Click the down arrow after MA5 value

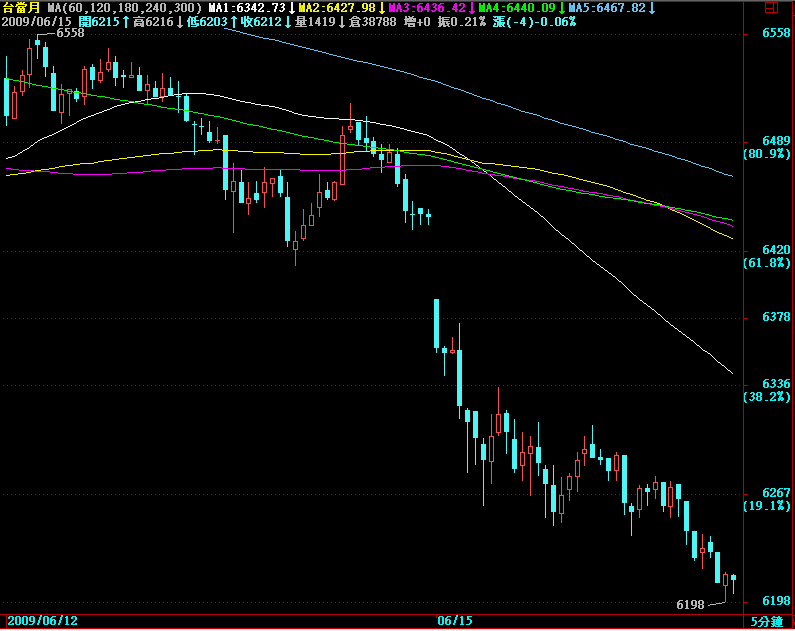pos(652,8)
